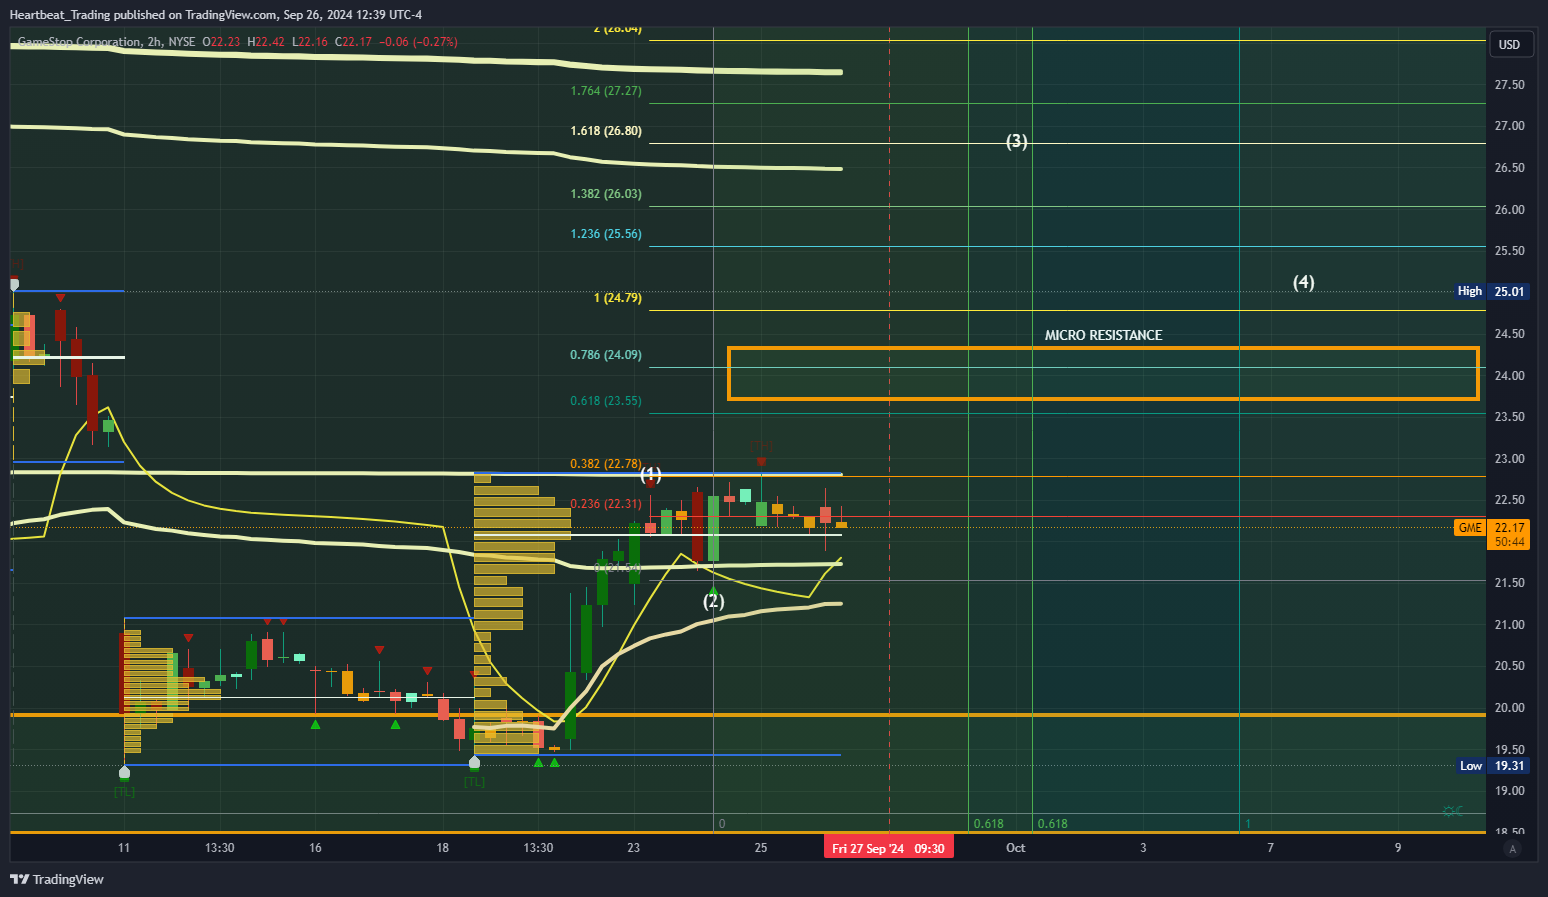The height and width of the screenshot is (897, 1548).
Task: Click the 0.786 (24.09) Fibonacci label
Action: 606,355
